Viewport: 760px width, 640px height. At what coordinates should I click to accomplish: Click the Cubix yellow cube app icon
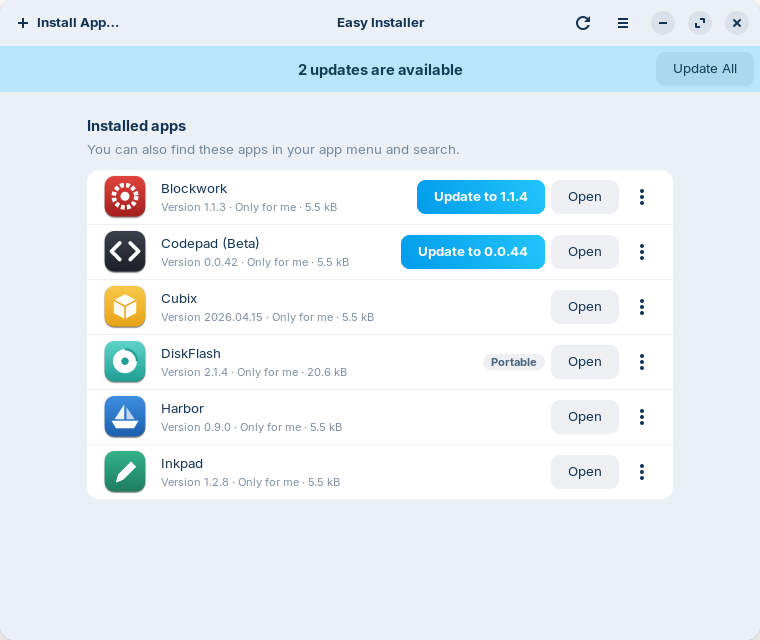pyautogui.click(x=125, y=307)
